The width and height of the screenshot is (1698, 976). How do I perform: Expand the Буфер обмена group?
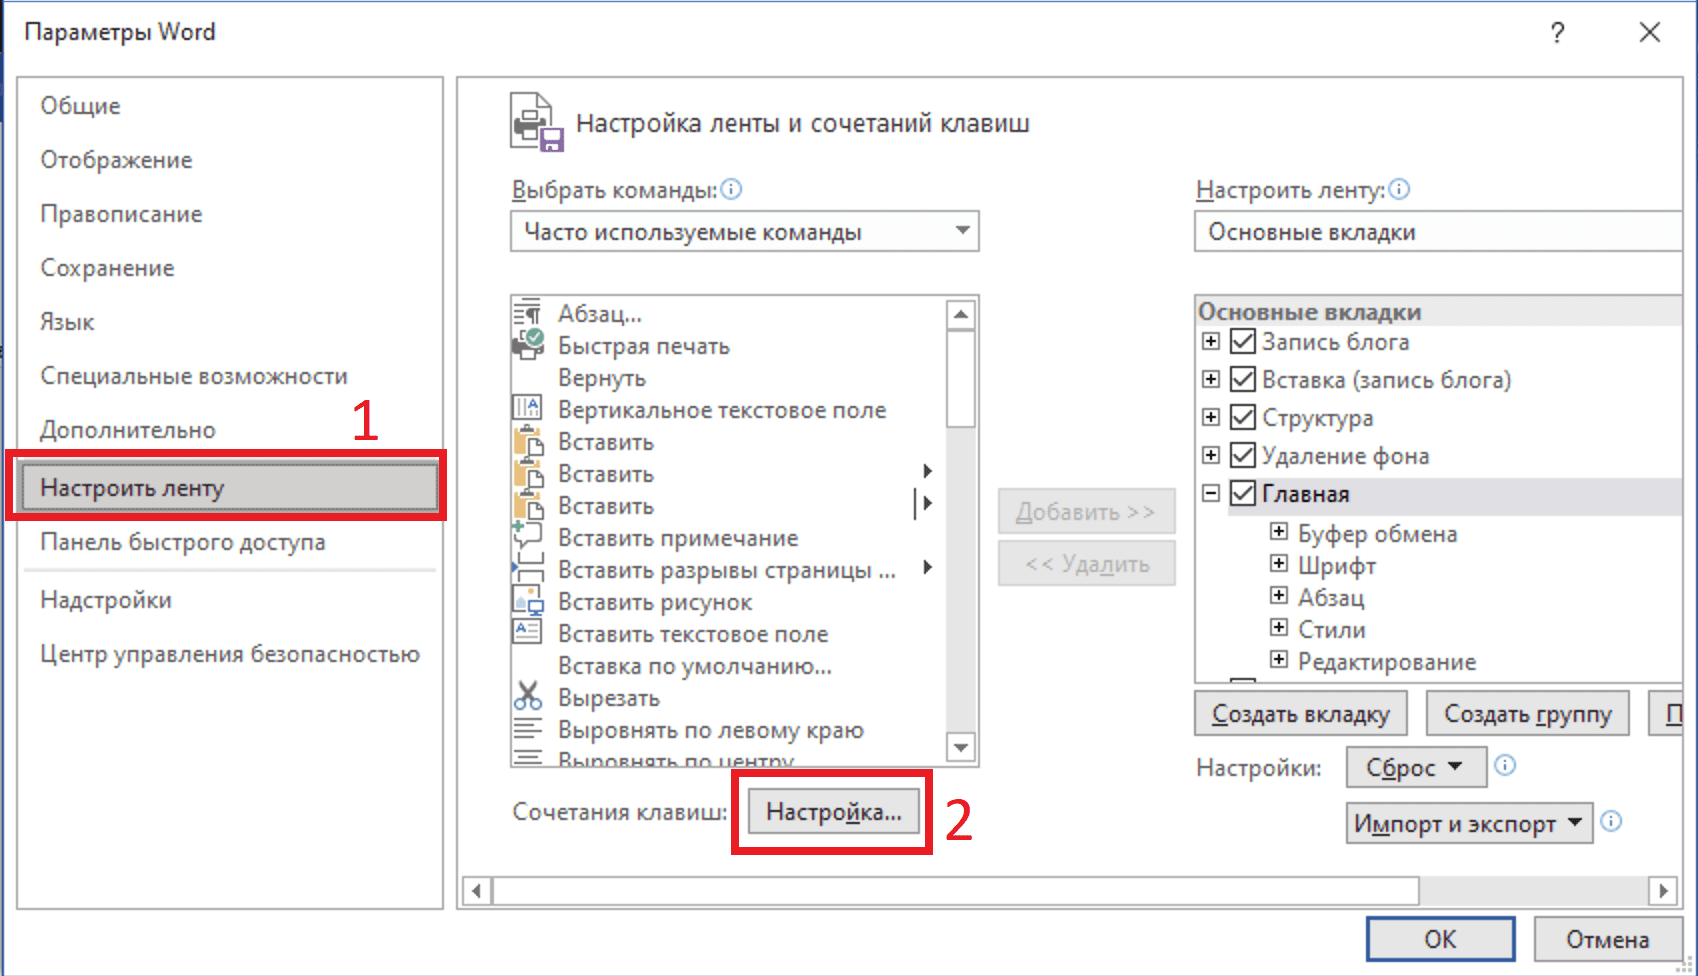coord(1279,532)
